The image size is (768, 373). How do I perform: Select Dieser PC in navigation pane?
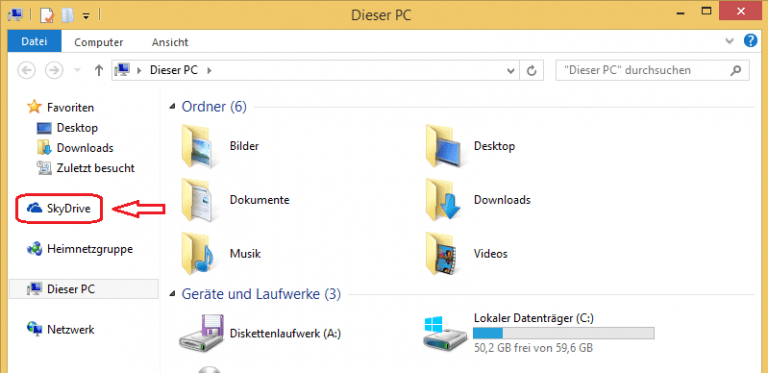tap(84, 289)
